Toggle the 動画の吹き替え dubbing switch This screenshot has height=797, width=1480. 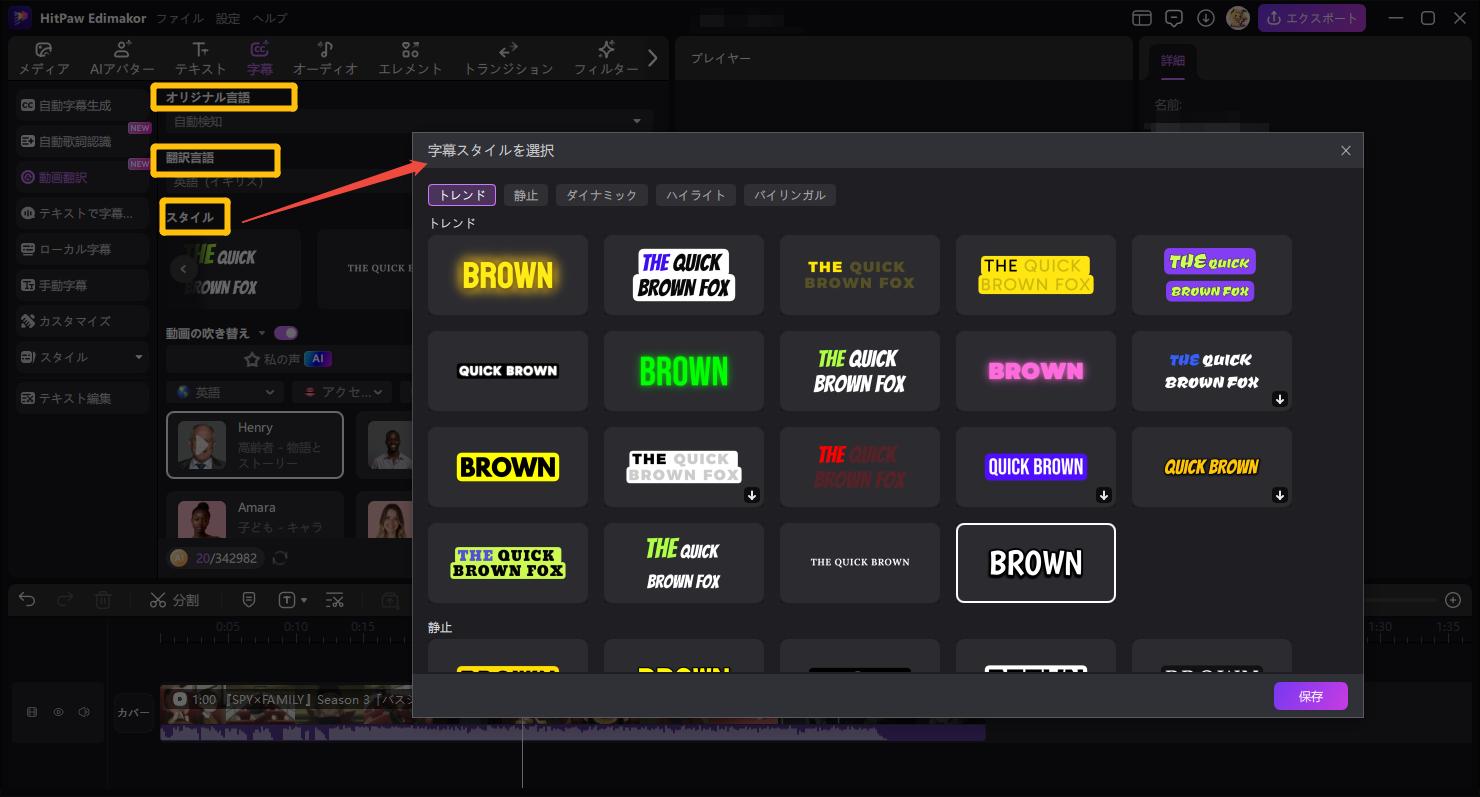286,333
